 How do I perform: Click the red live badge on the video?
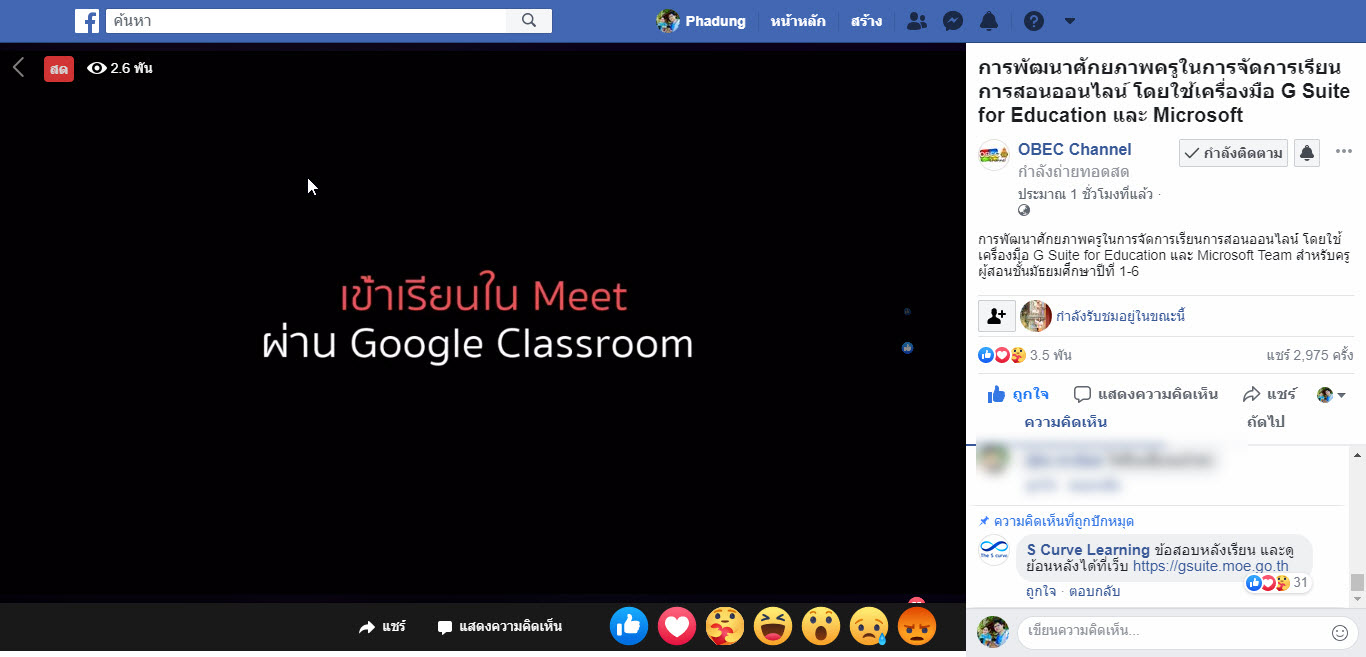pyautogui.click(x=59, y=68)
